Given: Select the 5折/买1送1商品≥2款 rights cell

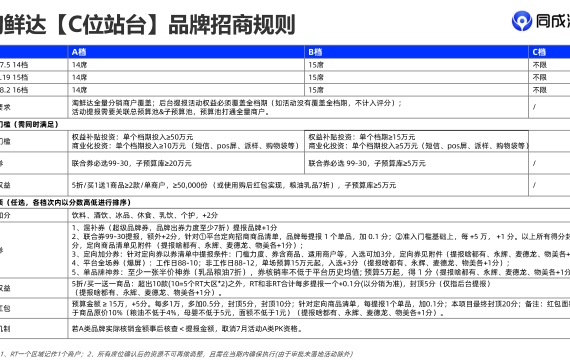Looking at the screenshot, I should click(298, 185).
